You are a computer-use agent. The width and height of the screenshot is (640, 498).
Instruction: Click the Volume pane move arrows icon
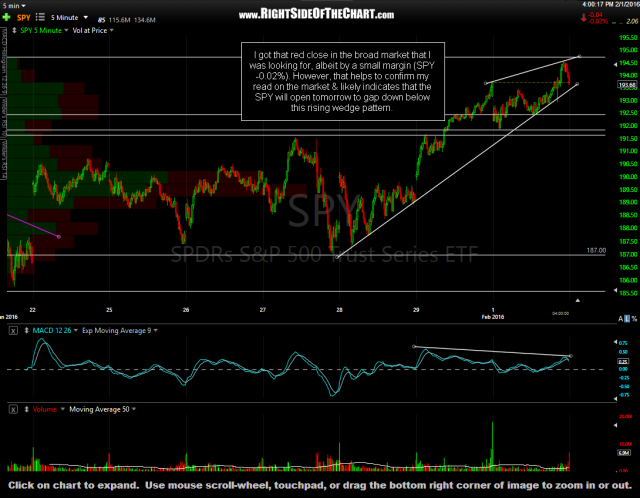[x=27, y=409]
